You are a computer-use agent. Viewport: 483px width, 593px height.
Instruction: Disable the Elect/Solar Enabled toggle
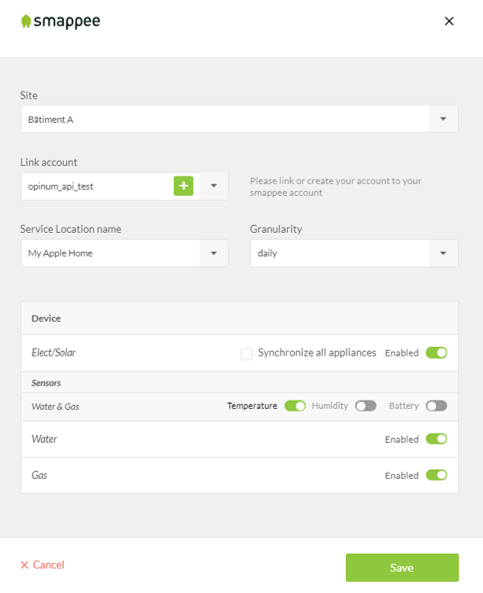436,352
